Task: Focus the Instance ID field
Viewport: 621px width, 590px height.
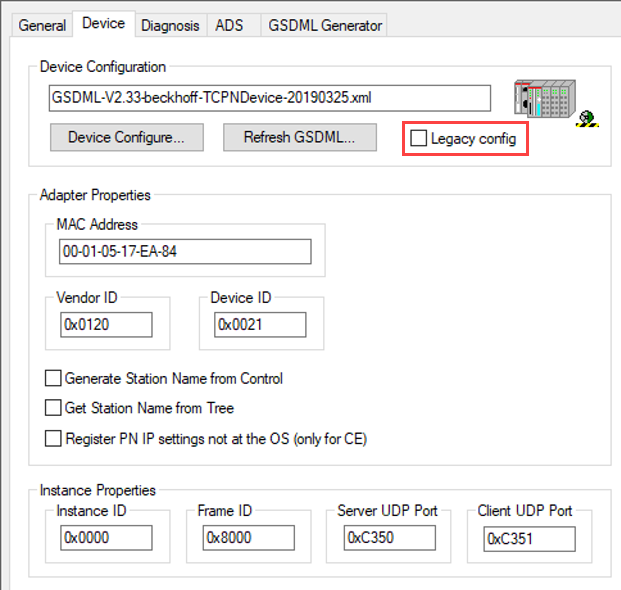Action: tap(105, 538)
